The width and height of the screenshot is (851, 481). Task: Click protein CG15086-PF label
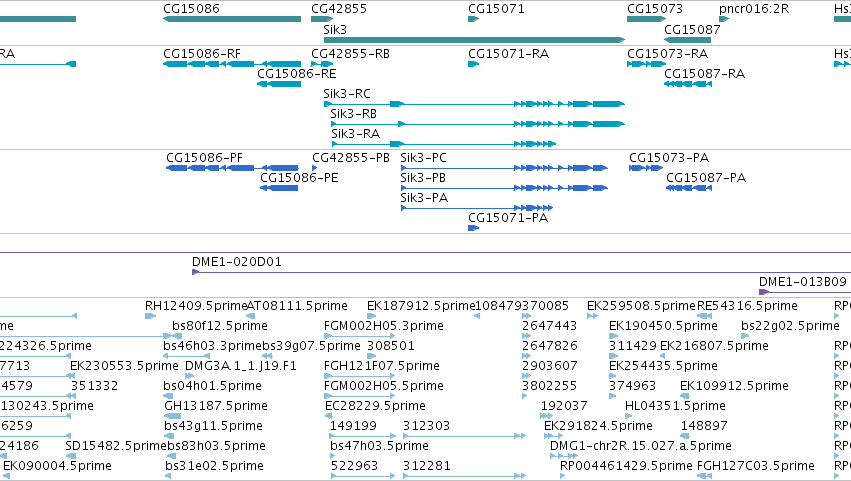(204, 158)
